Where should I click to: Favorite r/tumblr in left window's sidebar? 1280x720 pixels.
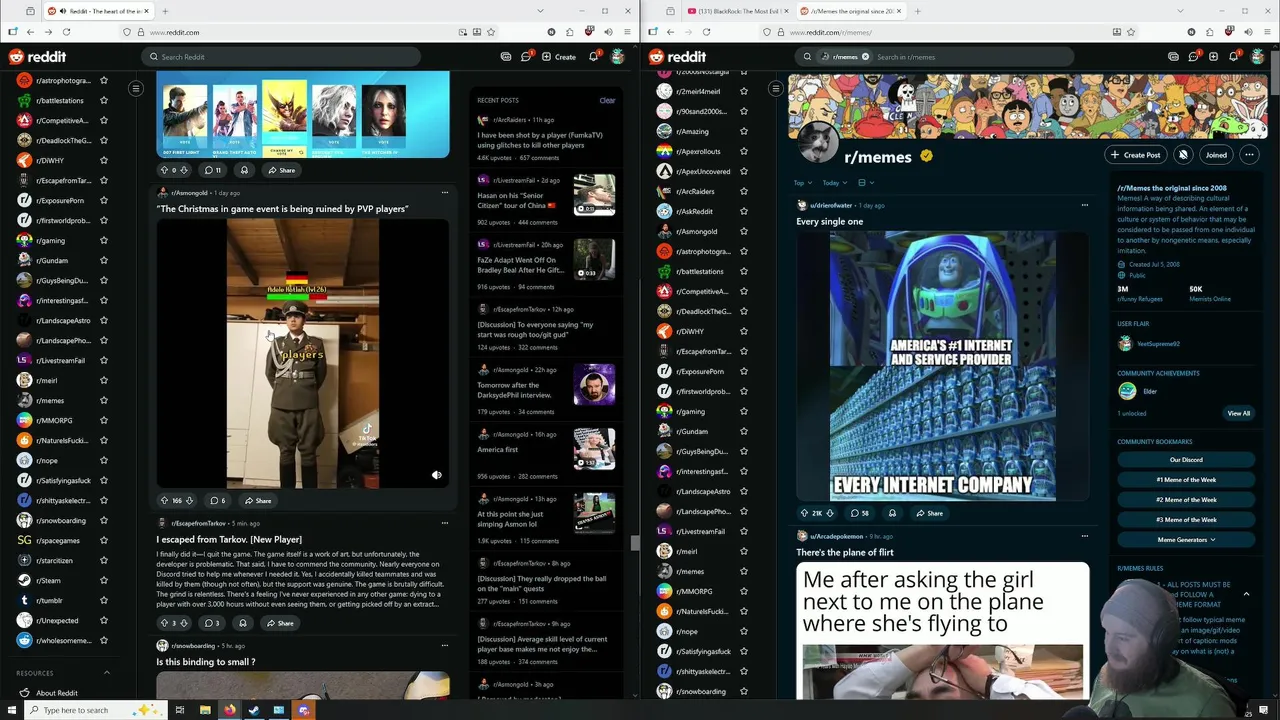click(104, 600)
